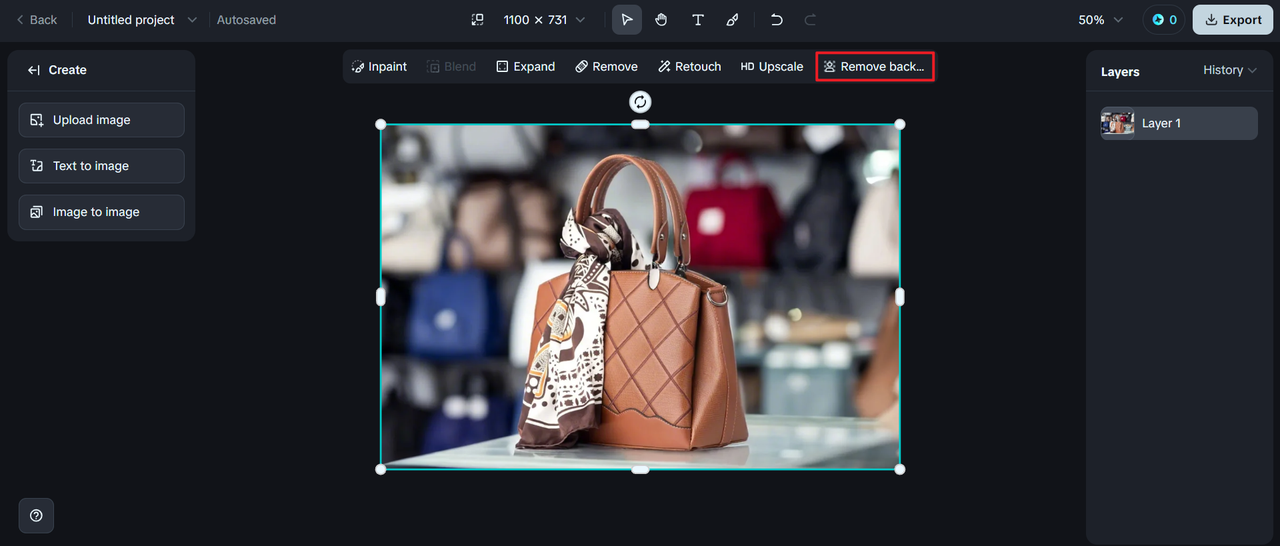This screenshot has width=1280, height=546.
Task: Choose Expand from the edit toolbar
Action: click(526, 67)
